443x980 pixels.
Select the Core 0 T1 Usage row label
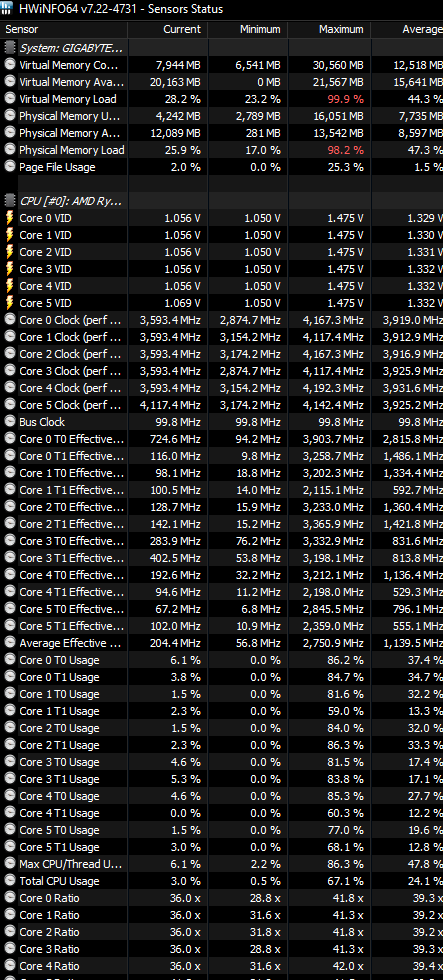pos(59,677)
